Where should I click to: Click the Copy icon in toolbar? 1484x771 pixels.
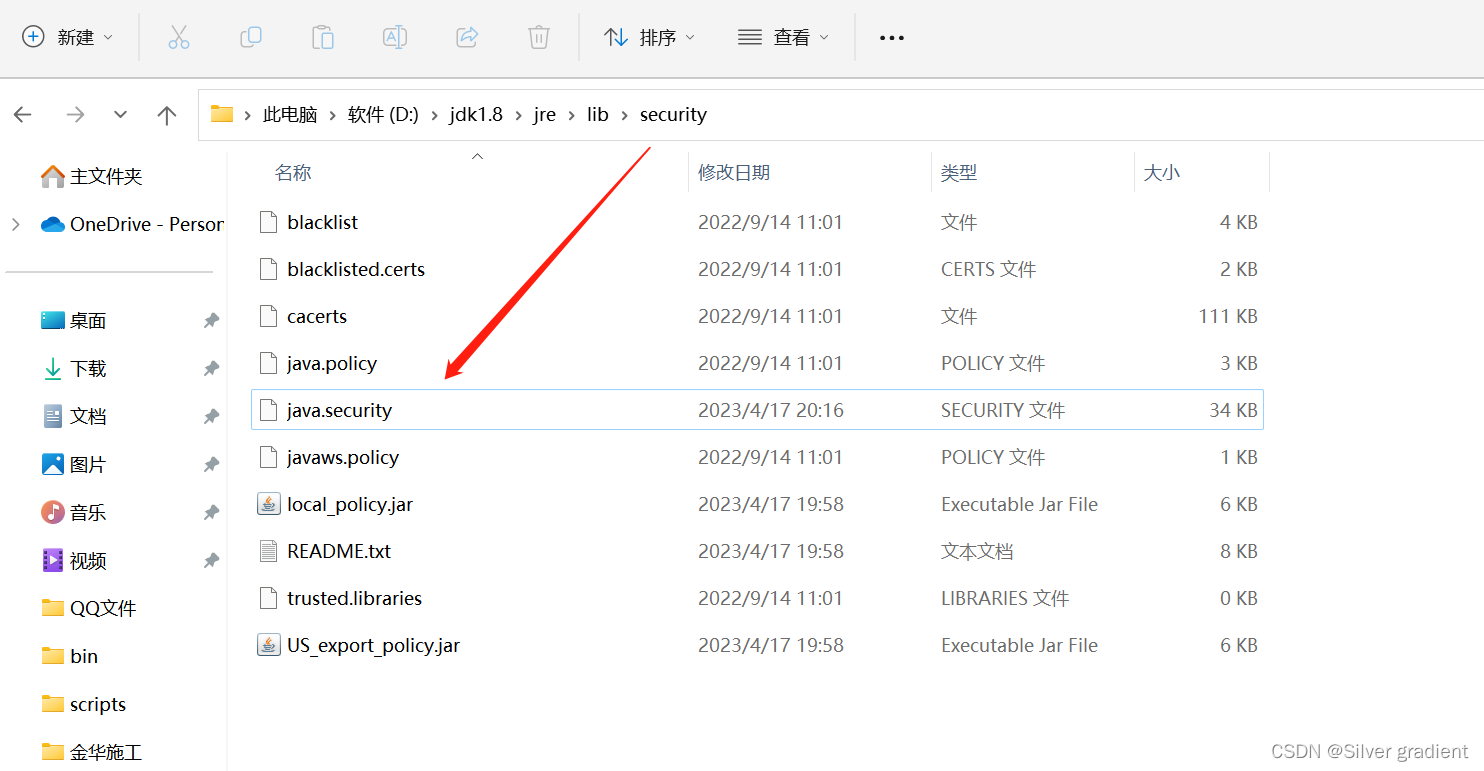click(x=251, y=38)
